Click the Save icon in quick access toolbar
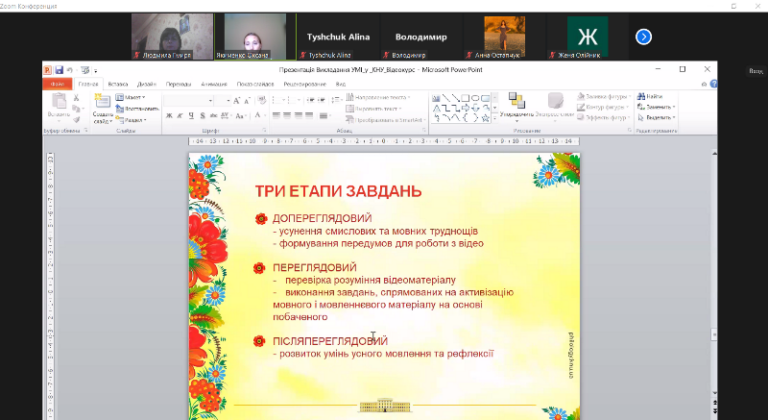Image resolution: width=768 pixels, height=420 pixels. [x=59, y=70]
